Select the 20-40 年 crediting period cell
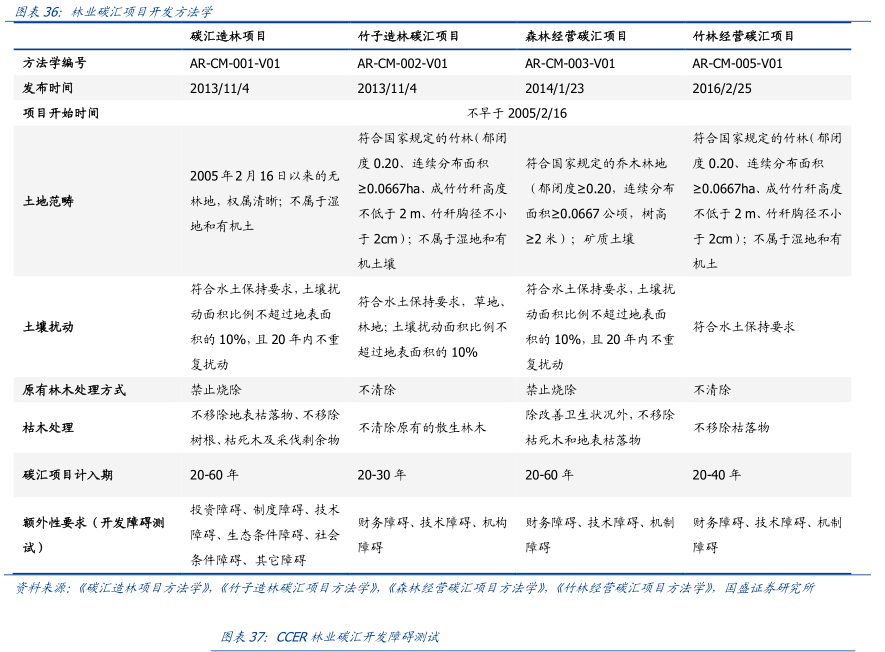Screen dimensions: 885x652 pos(717,475)
